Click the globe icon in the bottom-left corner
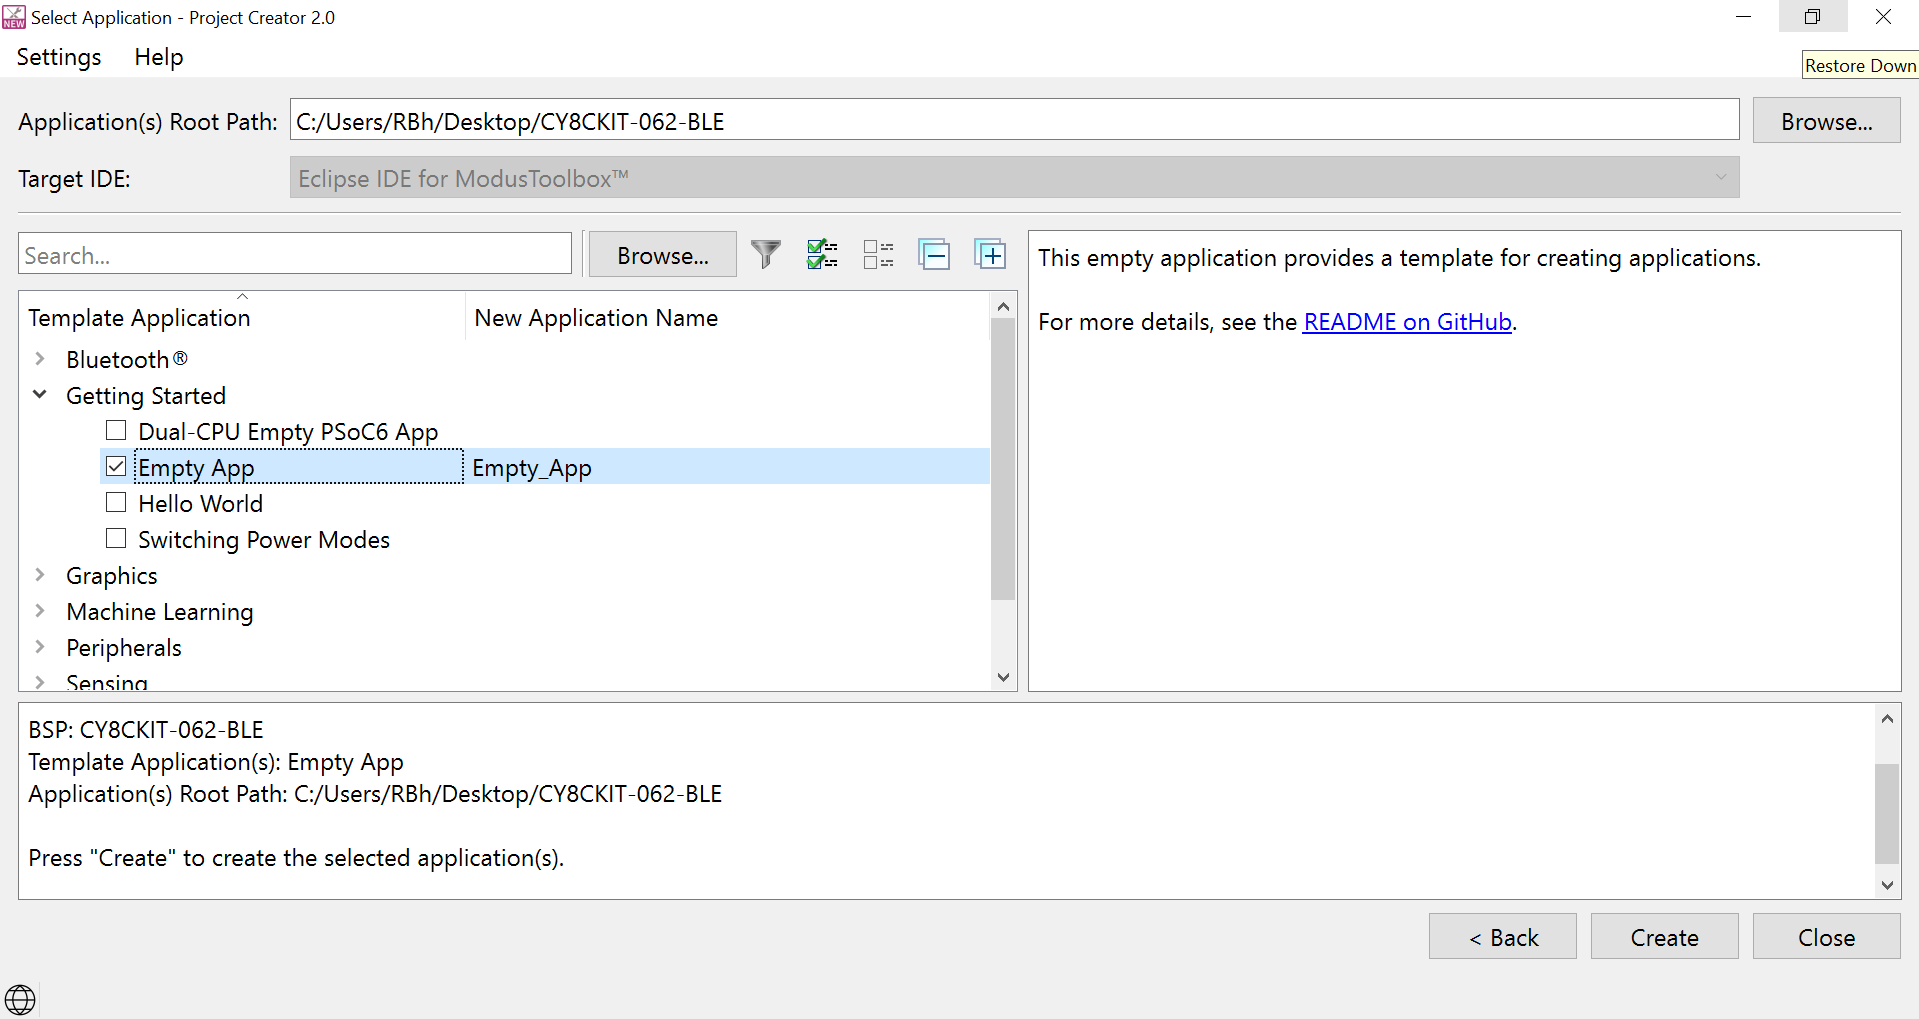Viewport: 1919px width, 1019px height. pyautogui.click(x=20, y=999)
